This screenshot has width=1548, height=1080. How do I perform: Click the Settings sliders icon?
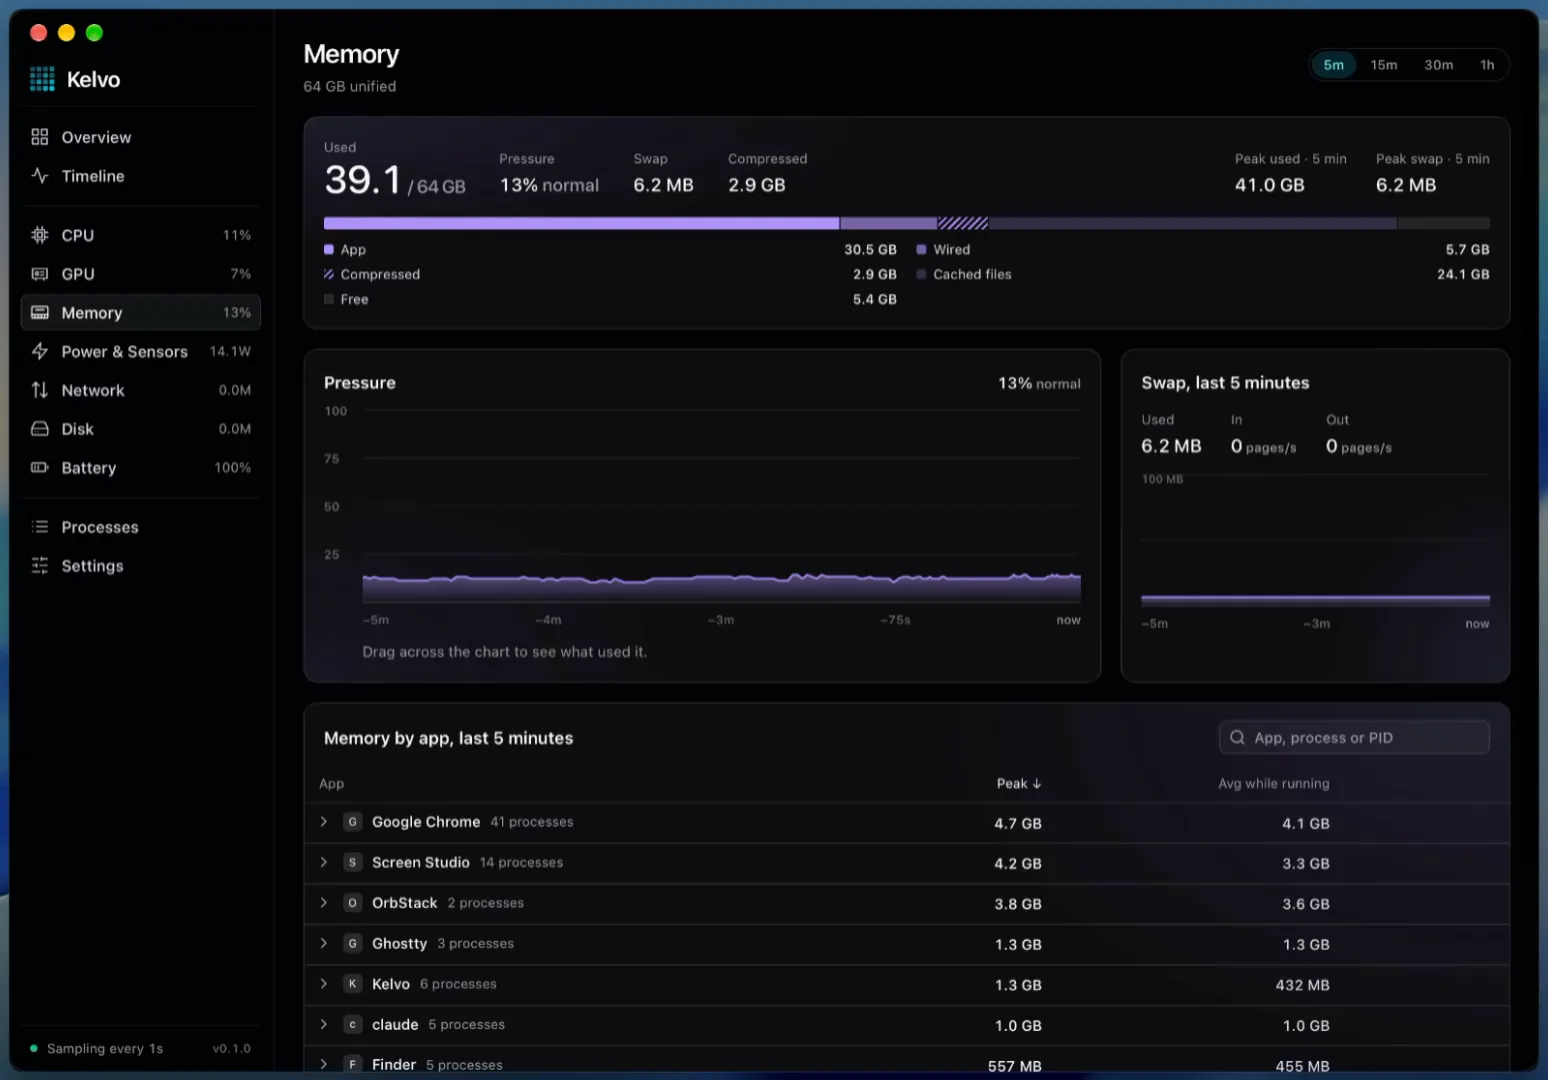[x=40, y=566]
